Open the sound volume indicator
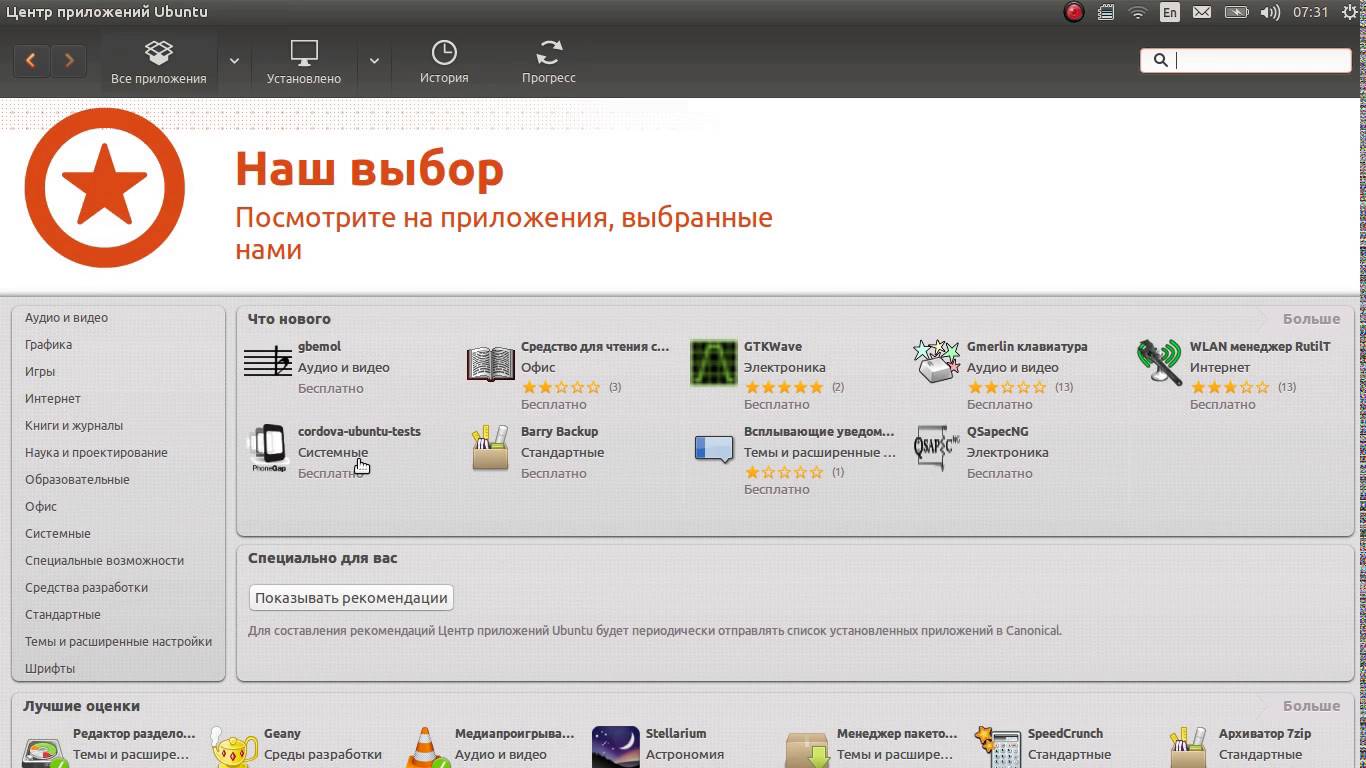The height and width of the screenshot is (768, 1366). point(1271,12)
